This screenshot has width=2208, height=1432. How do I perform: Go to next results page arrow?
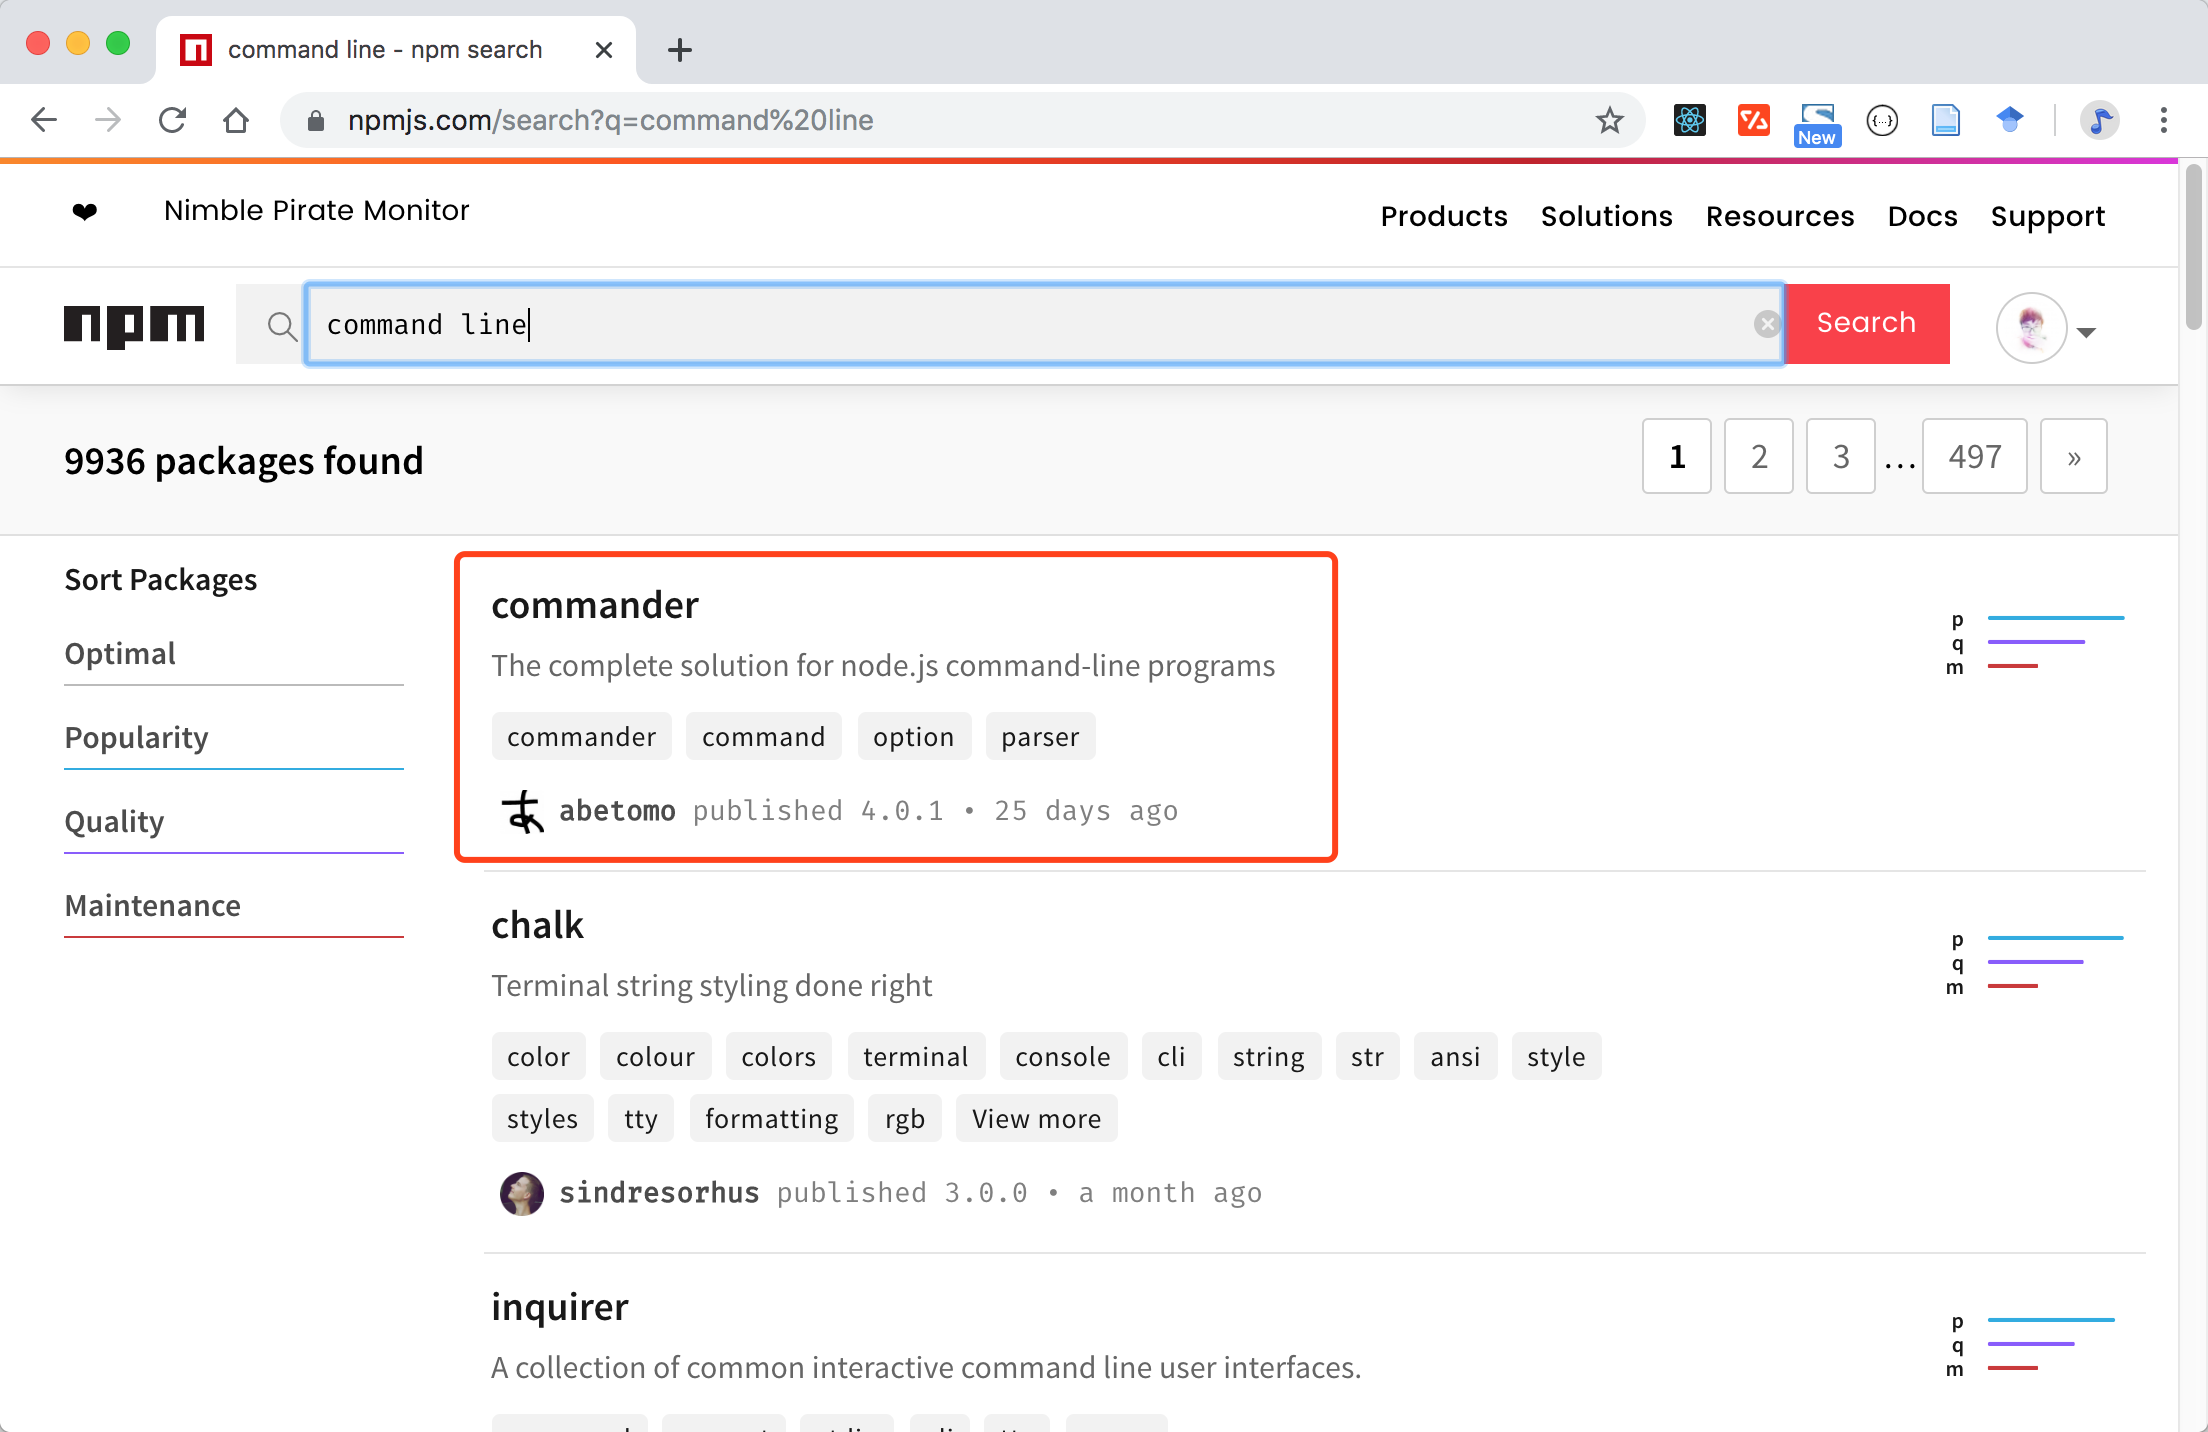point(2073,457)
